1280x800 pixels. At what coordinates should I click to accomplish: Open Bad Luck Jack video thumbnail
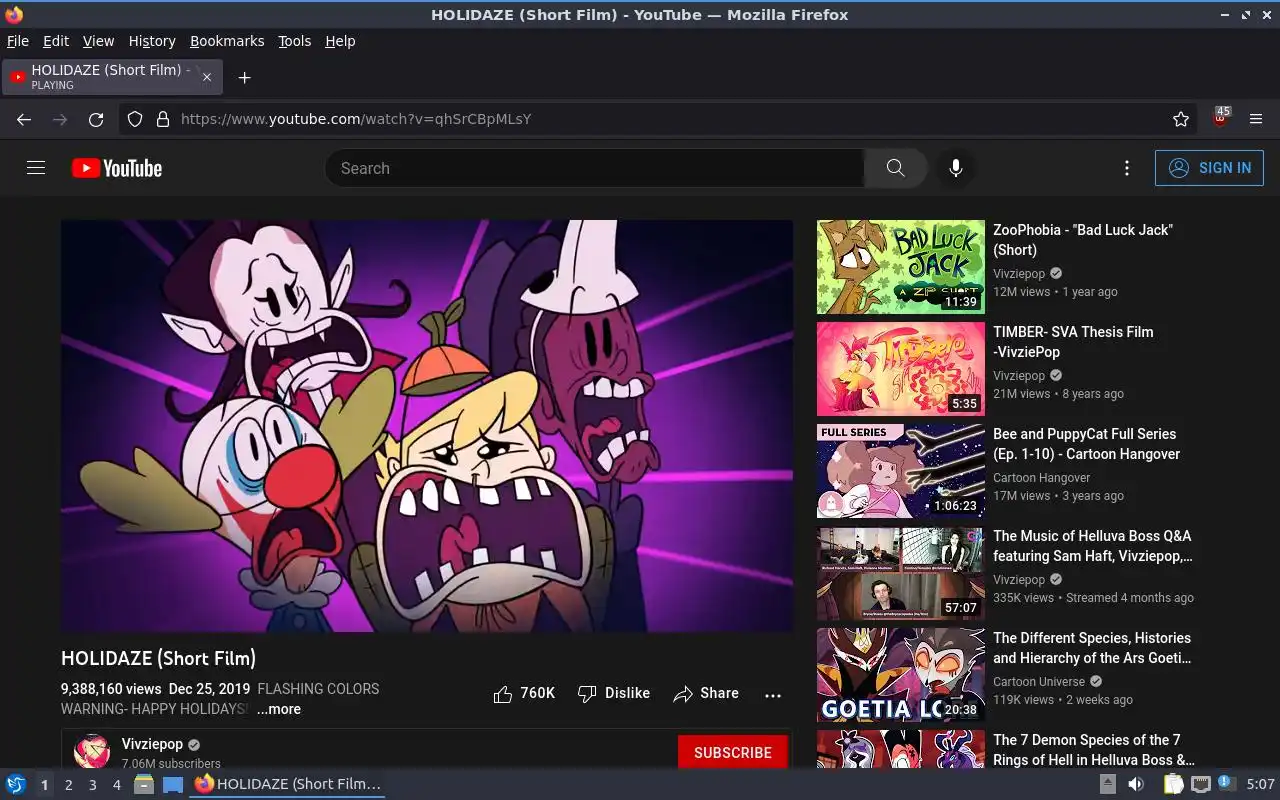901,267
